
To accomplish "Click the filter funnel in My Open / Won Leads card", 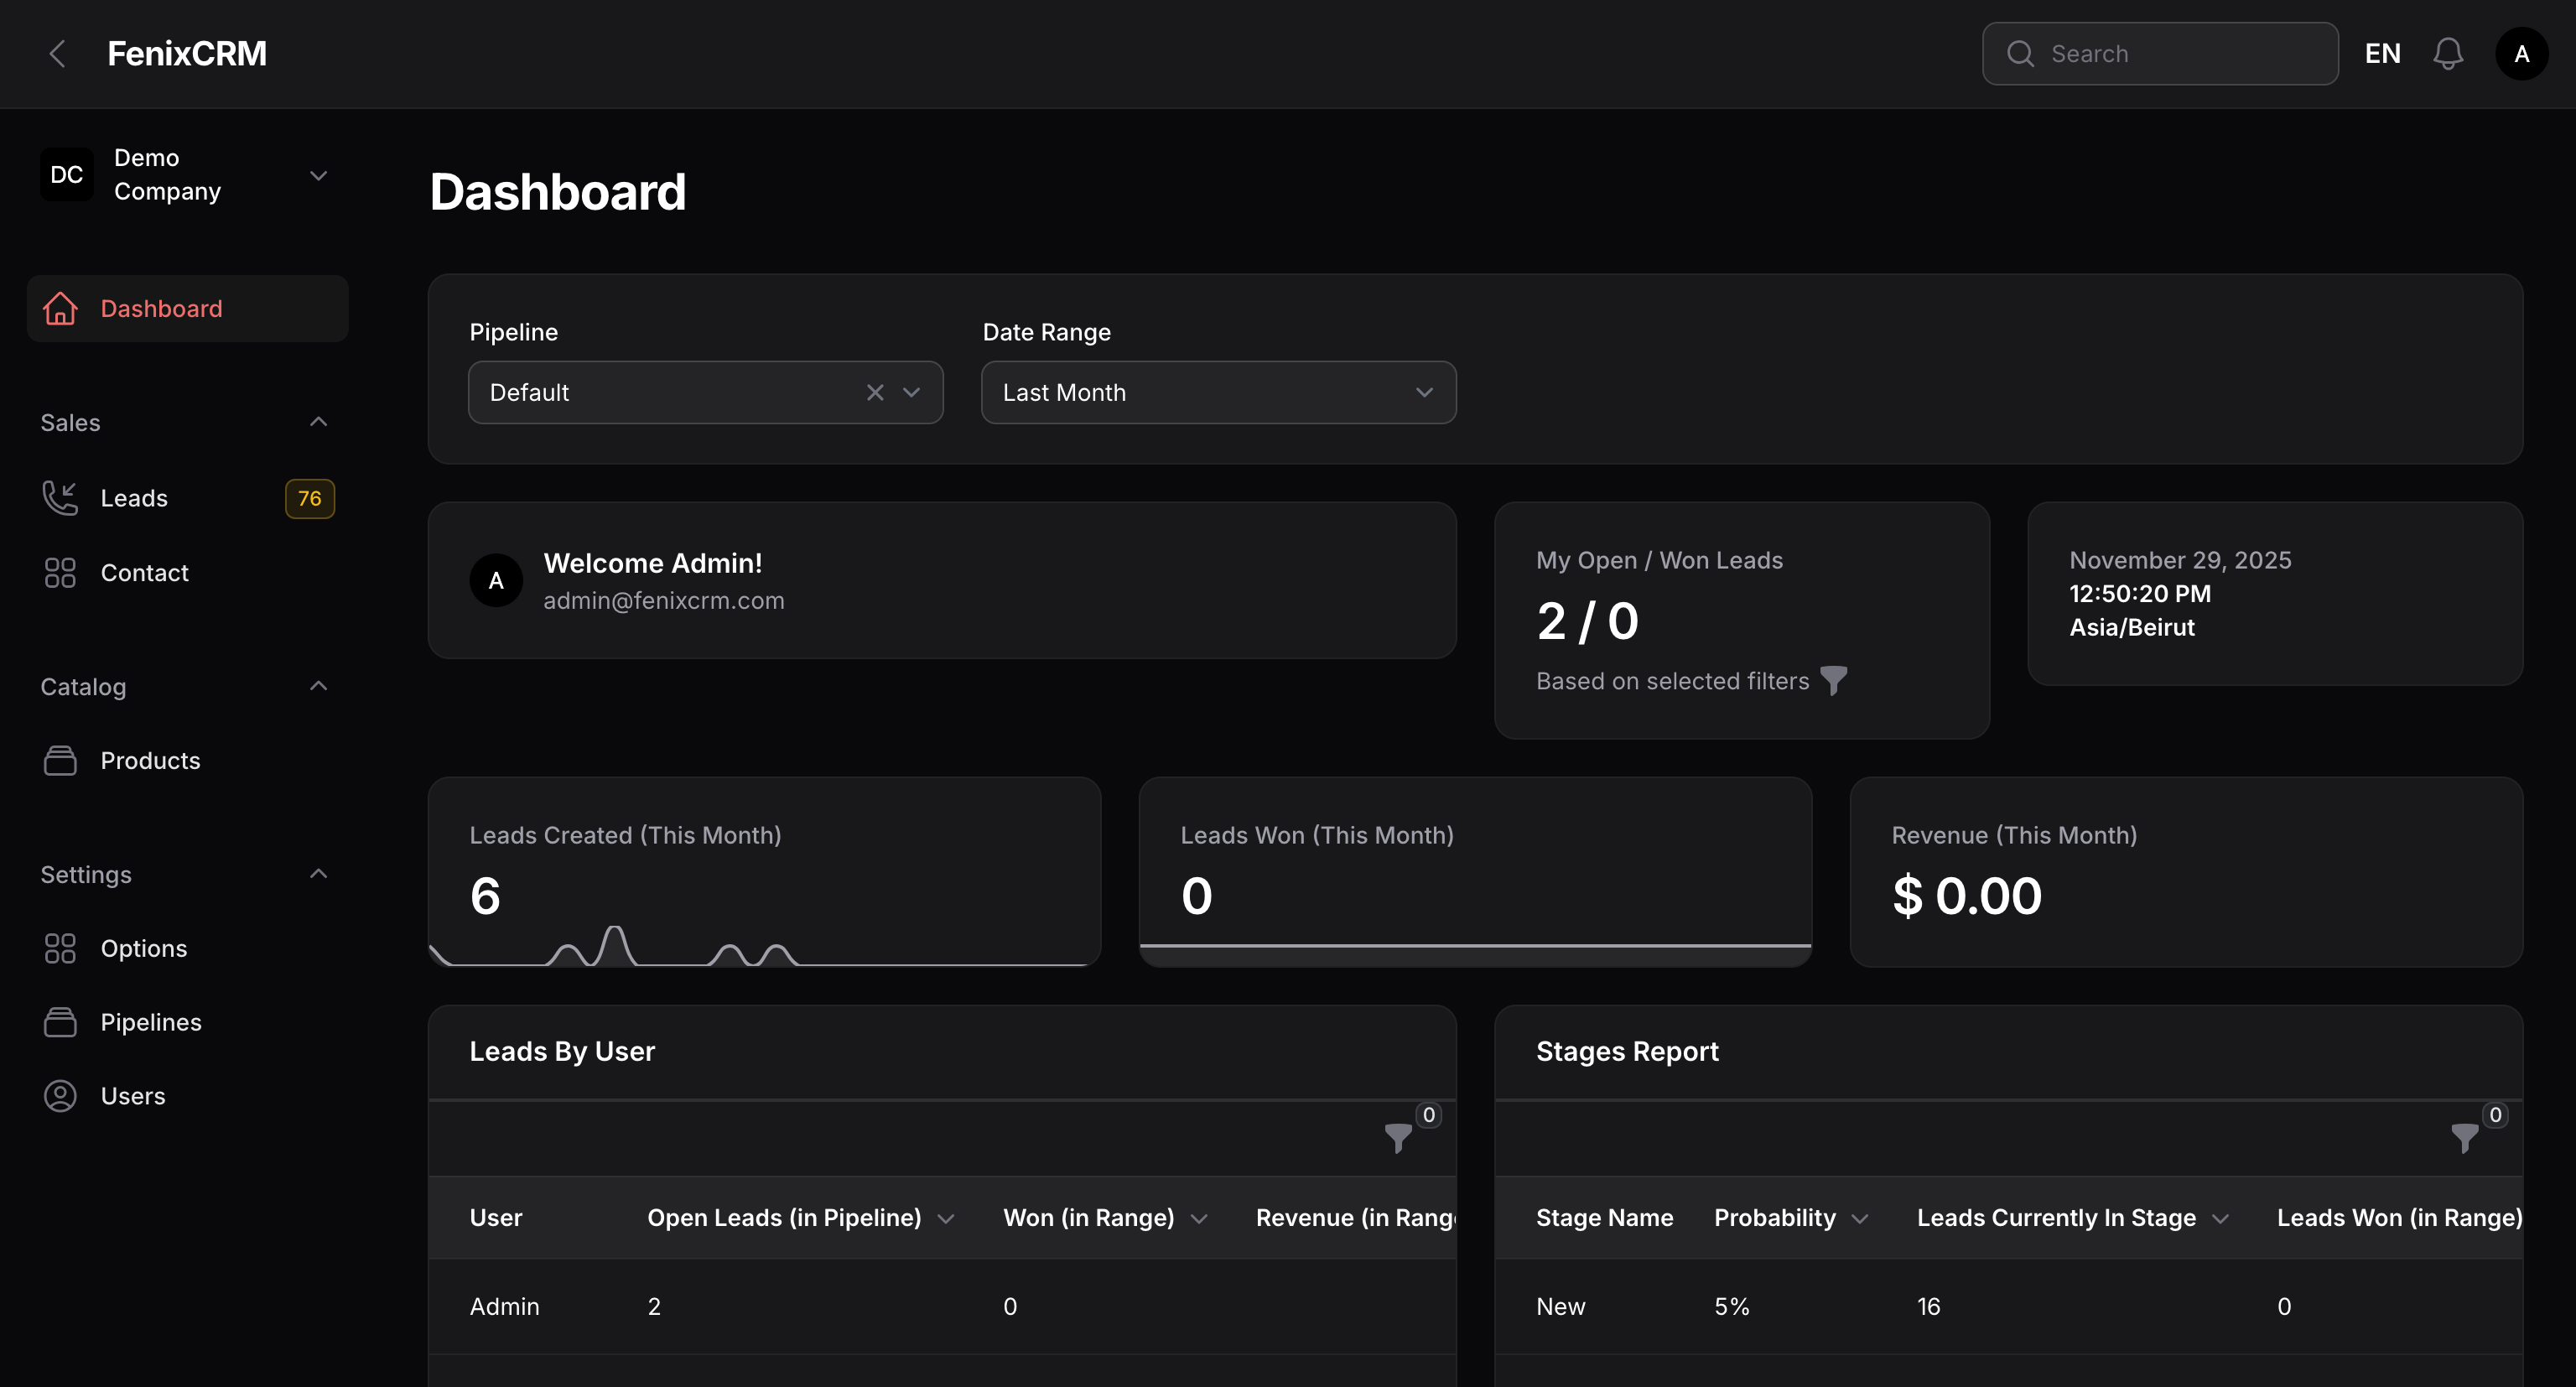I will tap(1834, 681).
